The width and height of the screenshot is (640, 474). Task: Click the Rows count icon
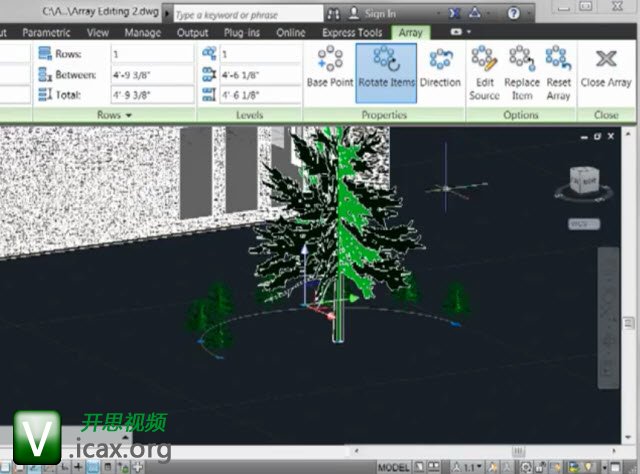(x=44, y=53)
